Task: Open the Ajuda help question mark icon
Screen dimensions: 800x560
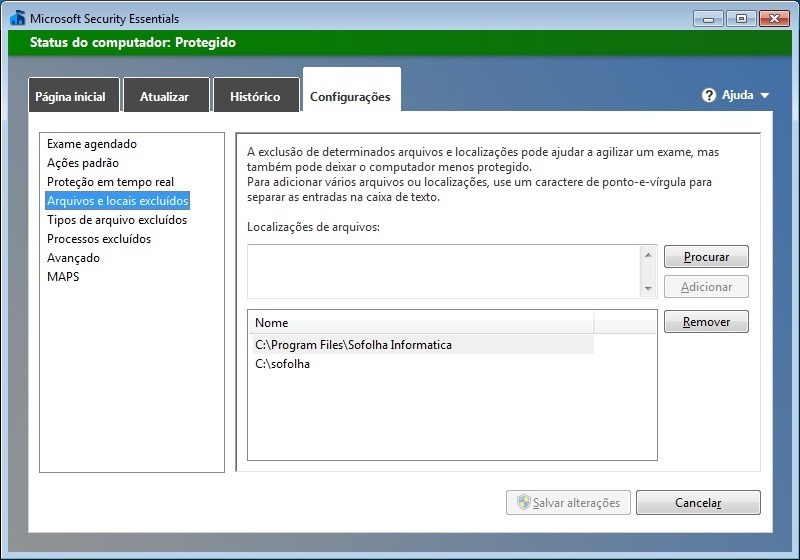Action: [709, 95]
